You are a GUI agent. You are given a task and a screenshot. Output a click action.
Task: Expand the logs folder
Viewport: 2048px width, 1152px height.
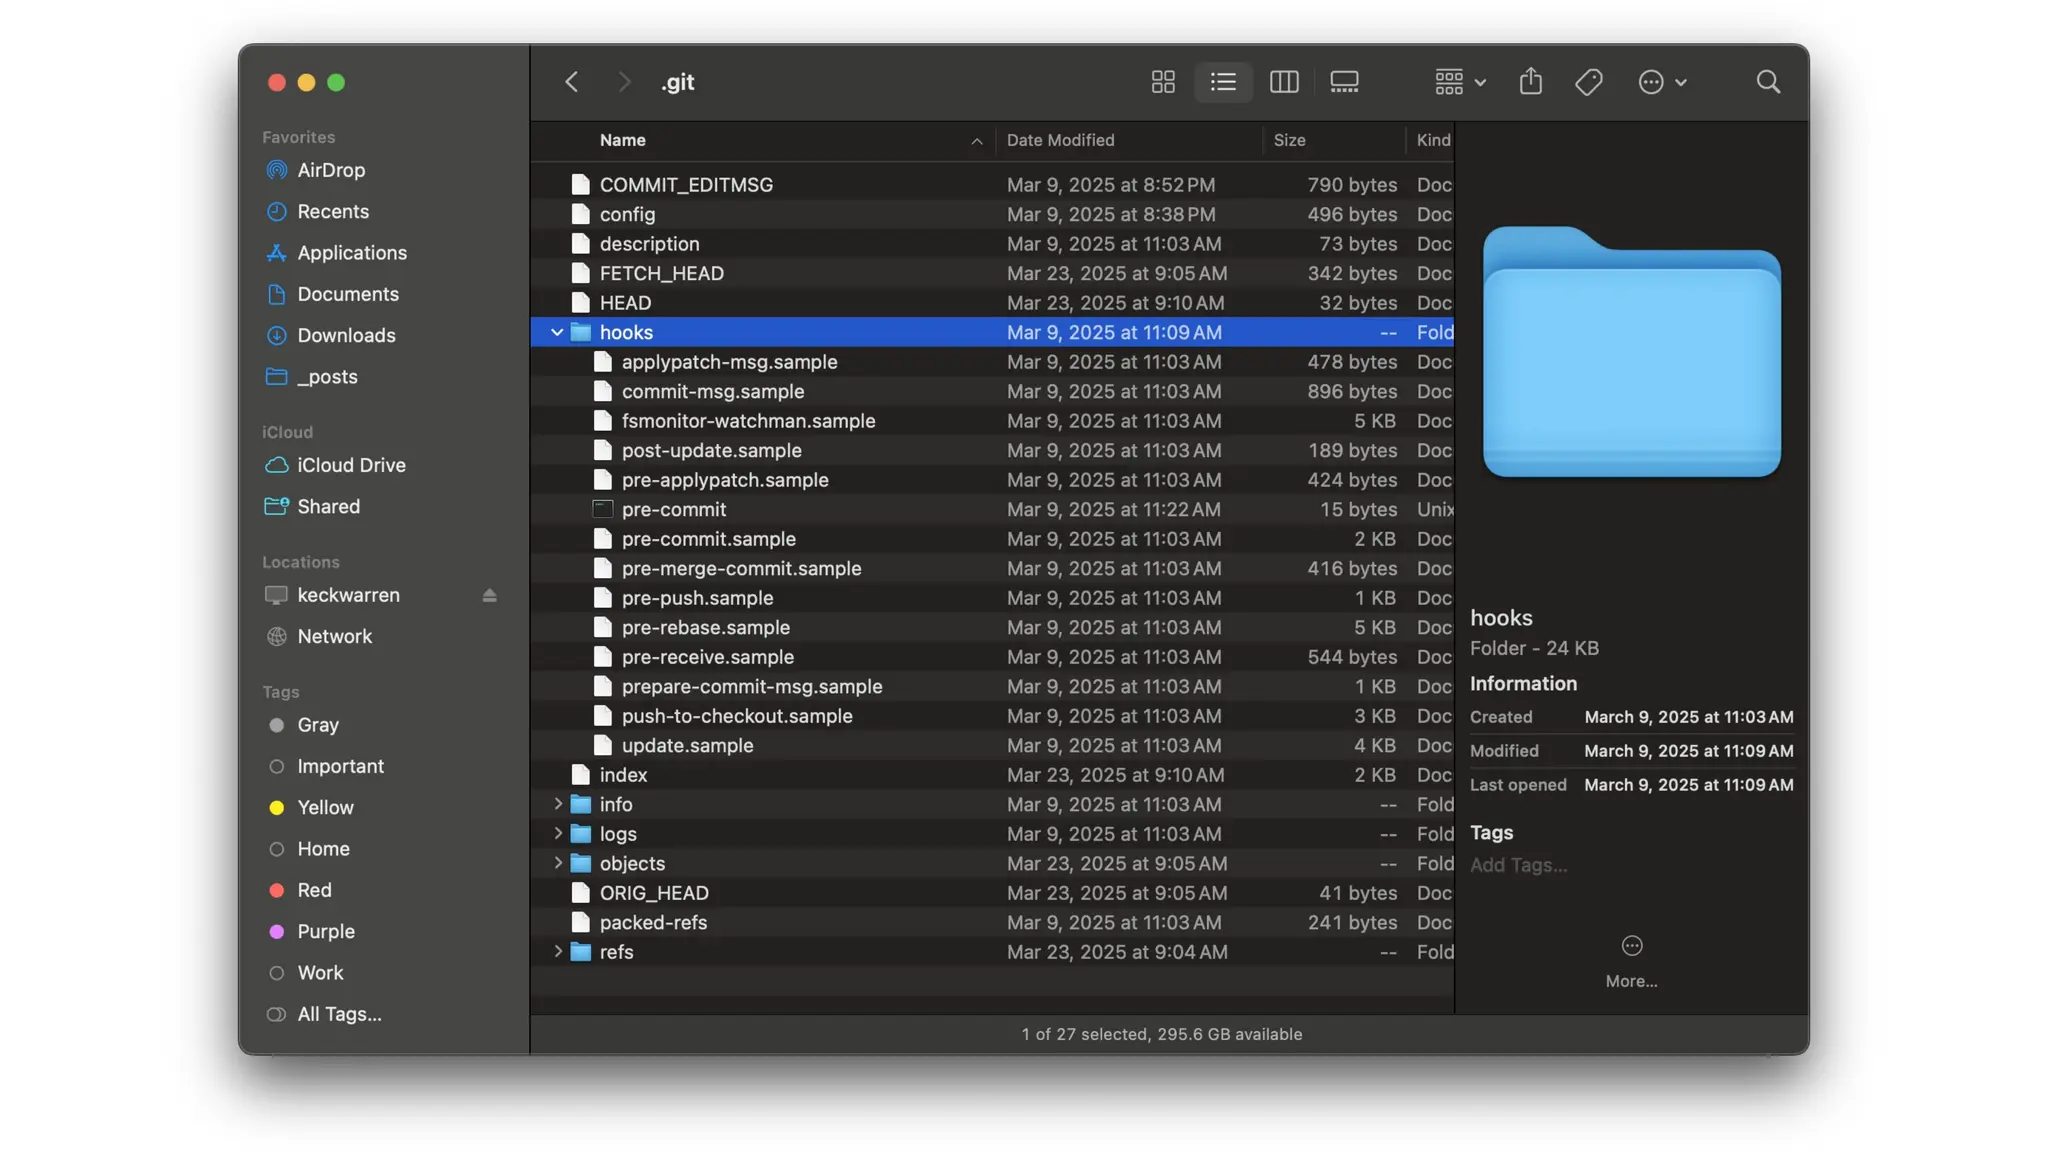pyautogui.click(x=557, y=834)
